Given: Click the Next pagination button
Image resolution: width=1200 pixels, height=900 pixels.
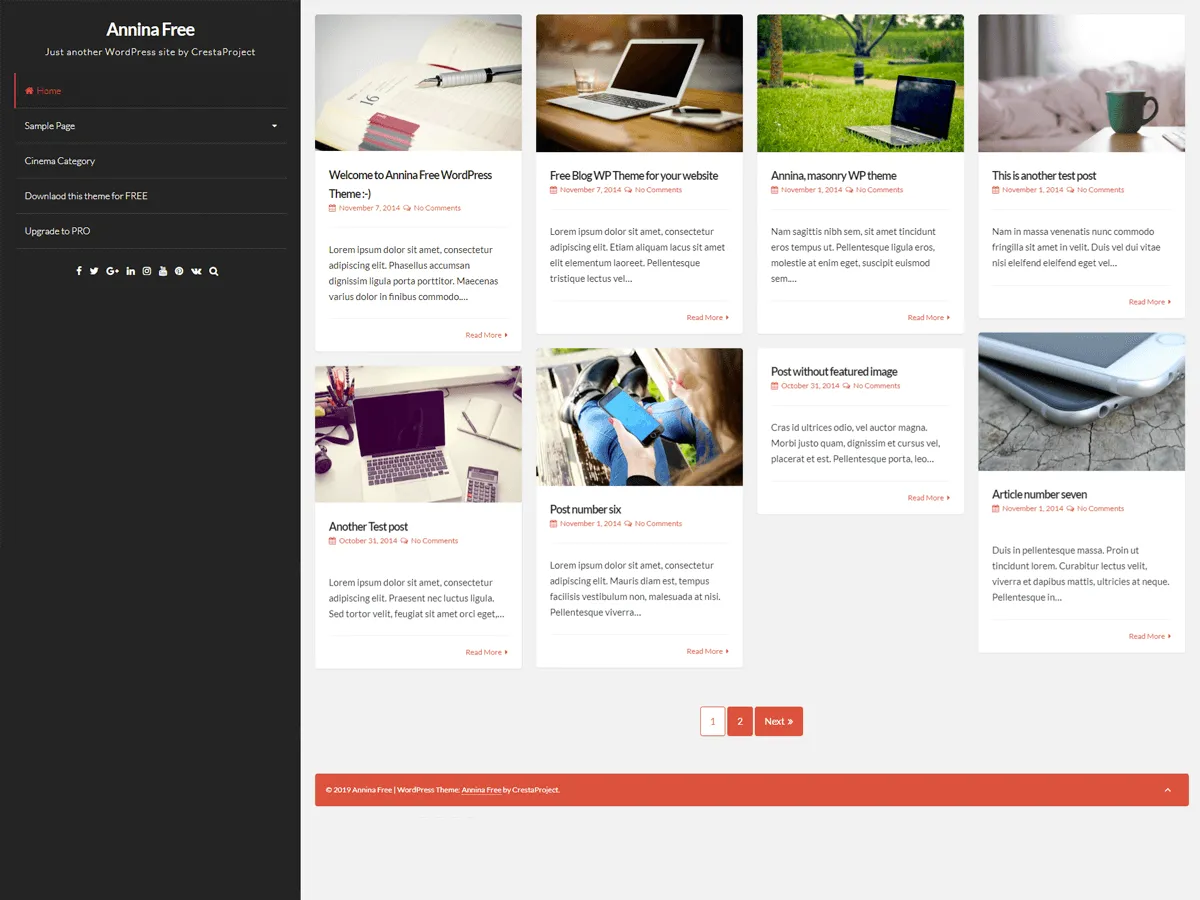Looking at the screenshot, I should 778,721.
